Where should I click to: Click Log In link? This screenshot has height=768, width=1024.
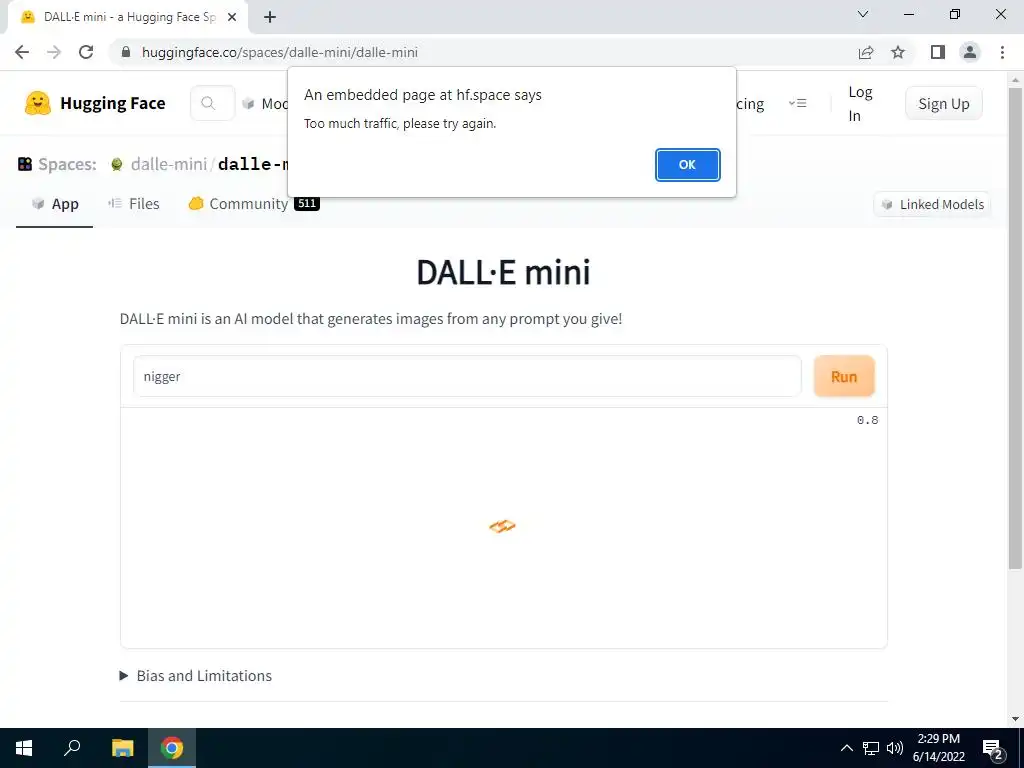(860, 104)
